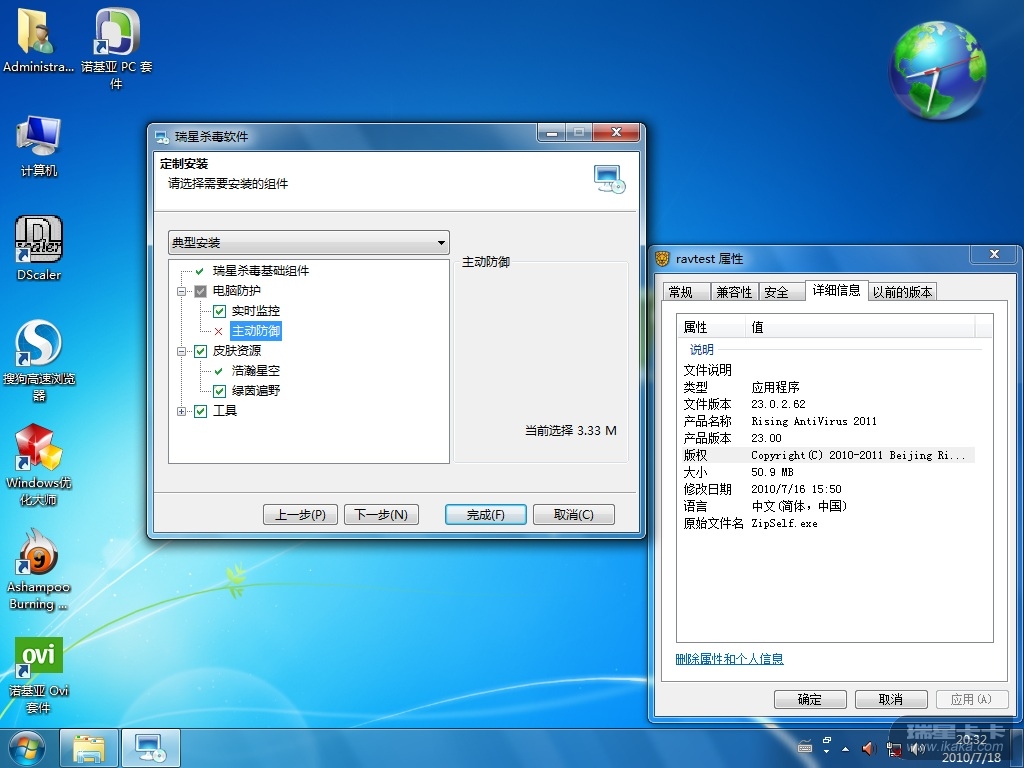Screen dimensions: 1024x768
Task: Switch to the 兼容性 tab
Action: 734,292
